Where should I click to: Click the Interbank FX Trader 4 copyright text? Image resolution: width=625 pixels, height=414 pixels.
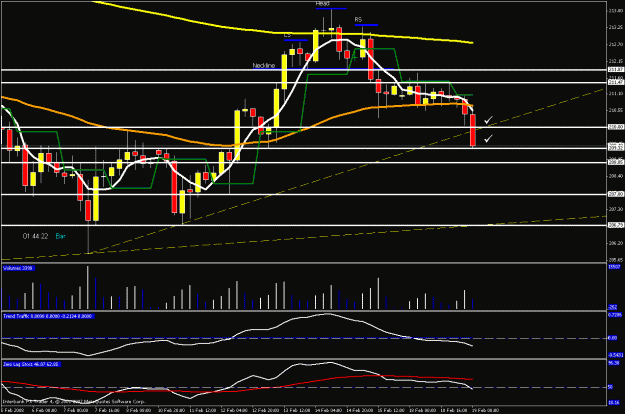pyautogui.click(x=74, y=402)
